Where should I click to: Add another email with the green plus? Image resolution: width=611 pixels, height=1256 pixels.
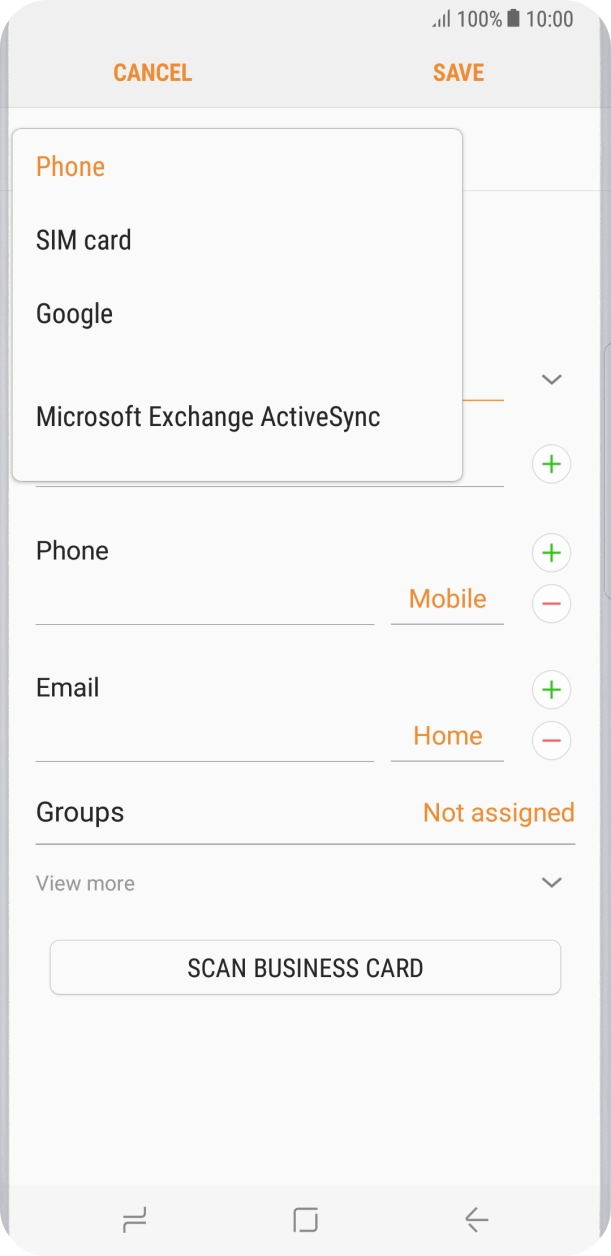(x=551, y=690)
